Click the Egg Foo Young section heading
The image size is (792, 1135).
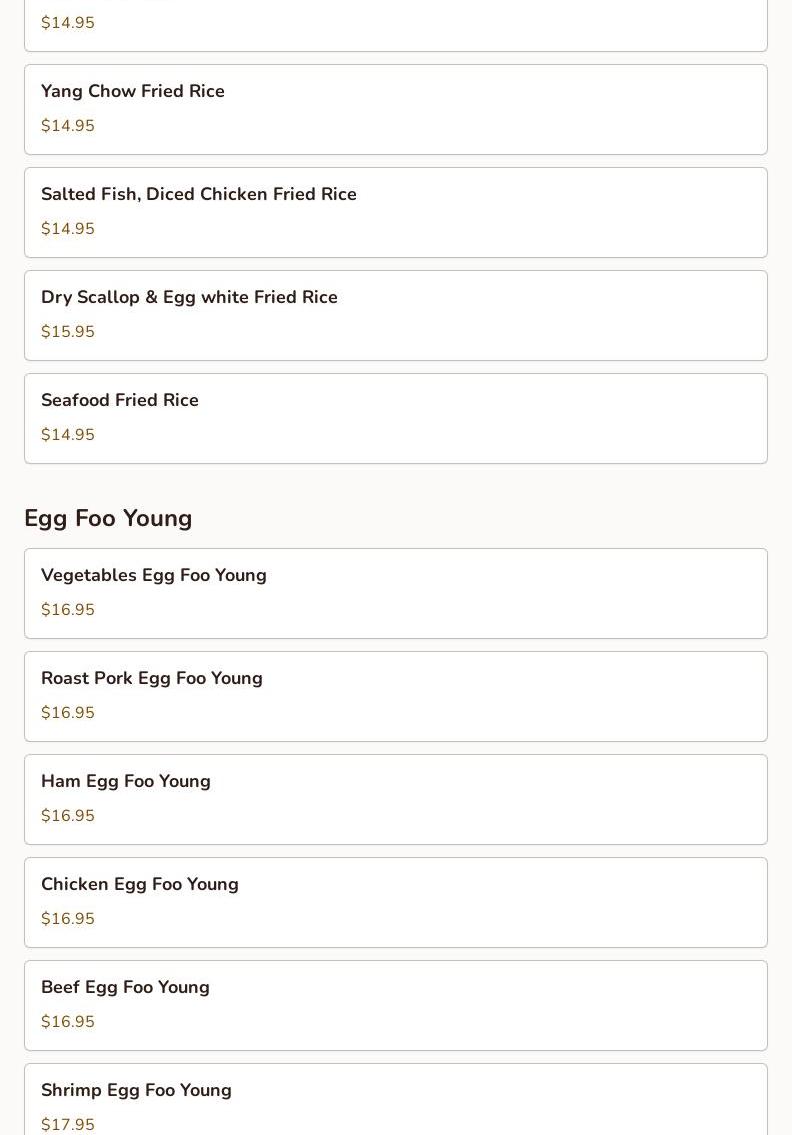(x=108, y=518)
